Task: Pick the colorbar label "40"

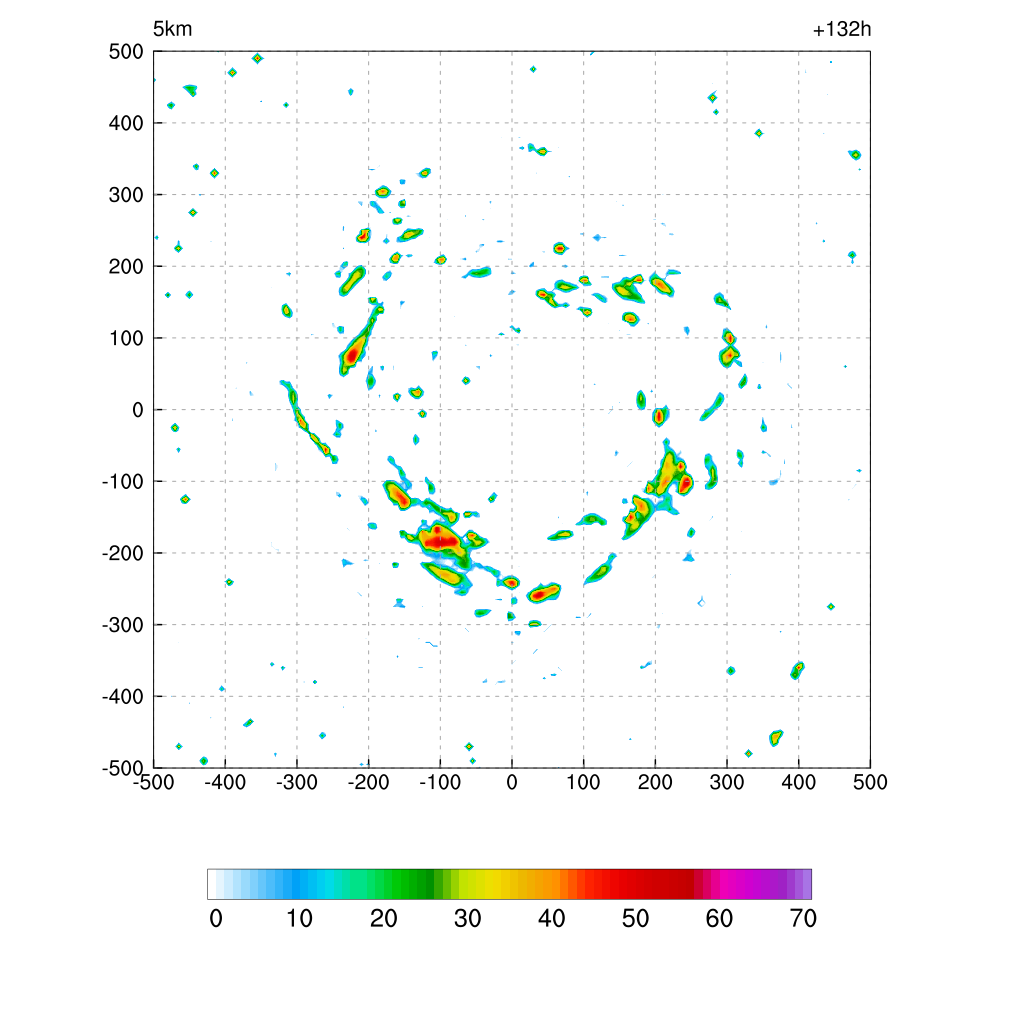Action: click(x=551, y=919)
